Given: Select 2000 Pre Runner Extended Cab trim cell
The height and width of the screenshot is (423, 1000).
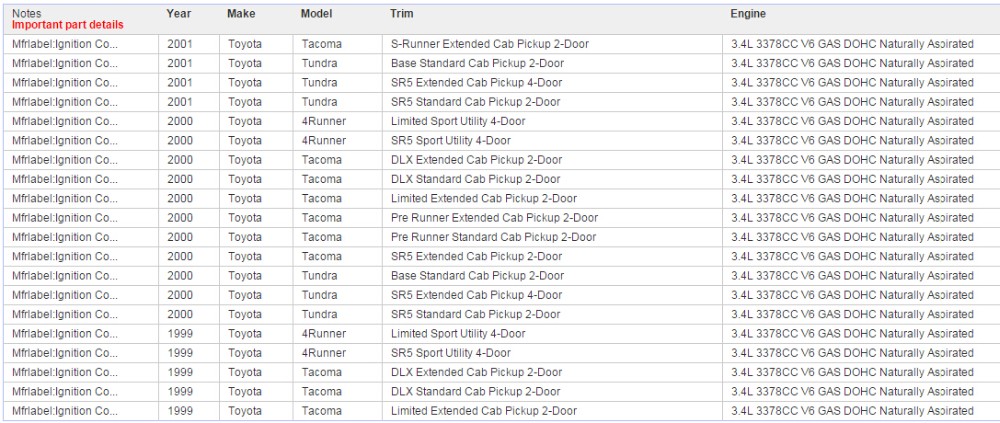Looking at the screenshot, I should pos(493,218).
